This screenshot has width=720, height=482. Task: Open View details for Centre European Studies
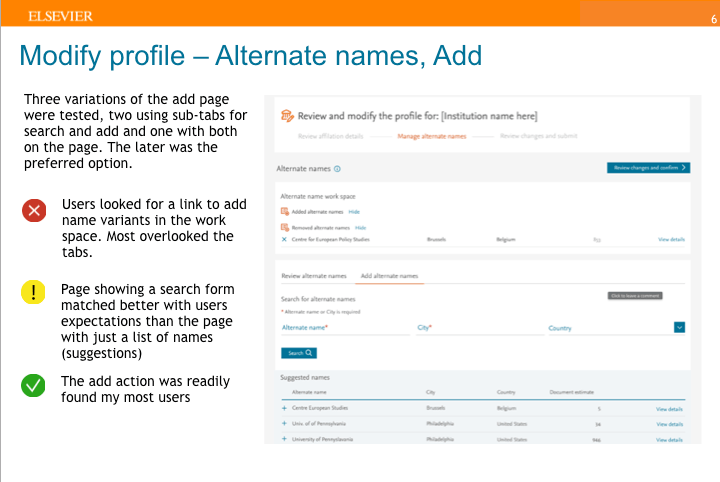669,409
